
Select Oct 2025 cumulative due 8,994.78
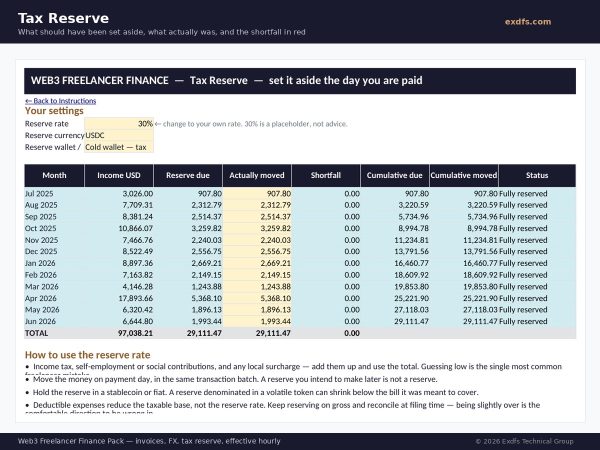click(395, 228)
